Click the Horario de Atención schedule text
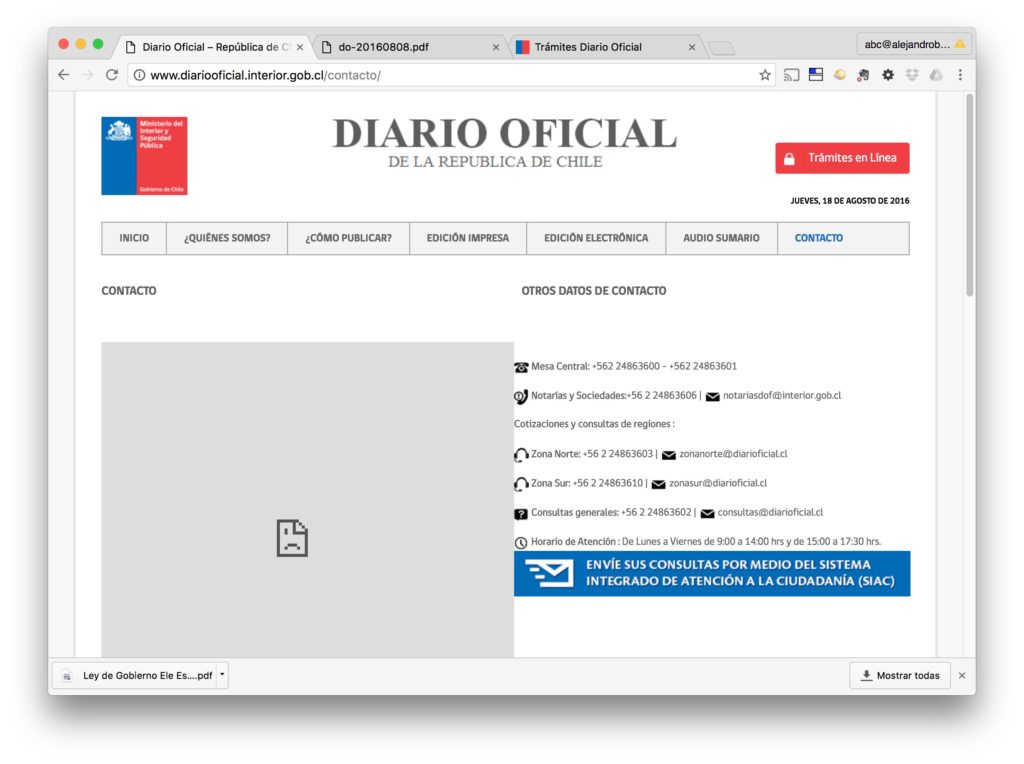This screenshot has width=1024, height=764. click(x=706, y=542)
